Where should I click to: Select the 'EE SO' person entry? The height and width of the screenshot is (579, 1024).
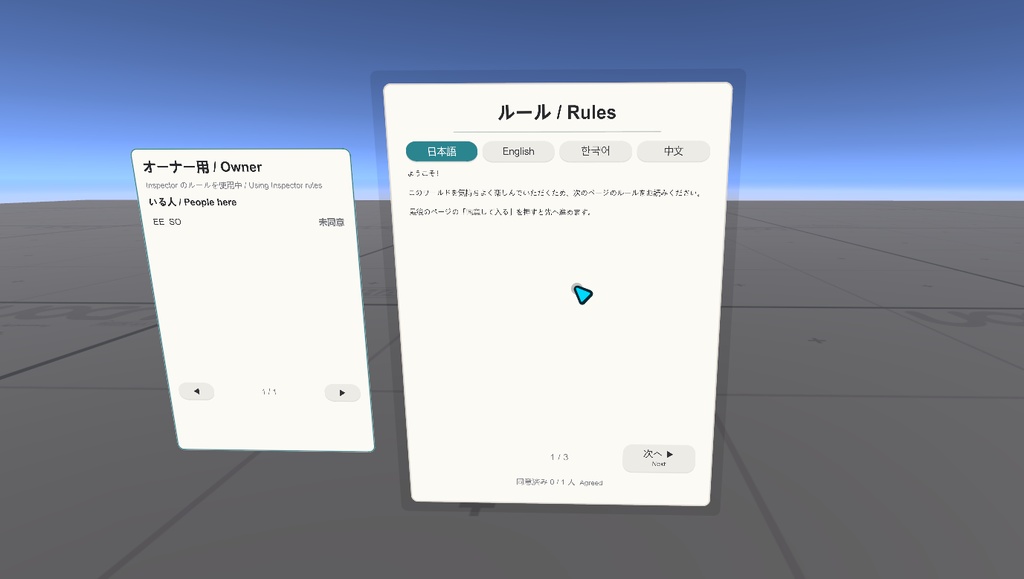(167, 222)
